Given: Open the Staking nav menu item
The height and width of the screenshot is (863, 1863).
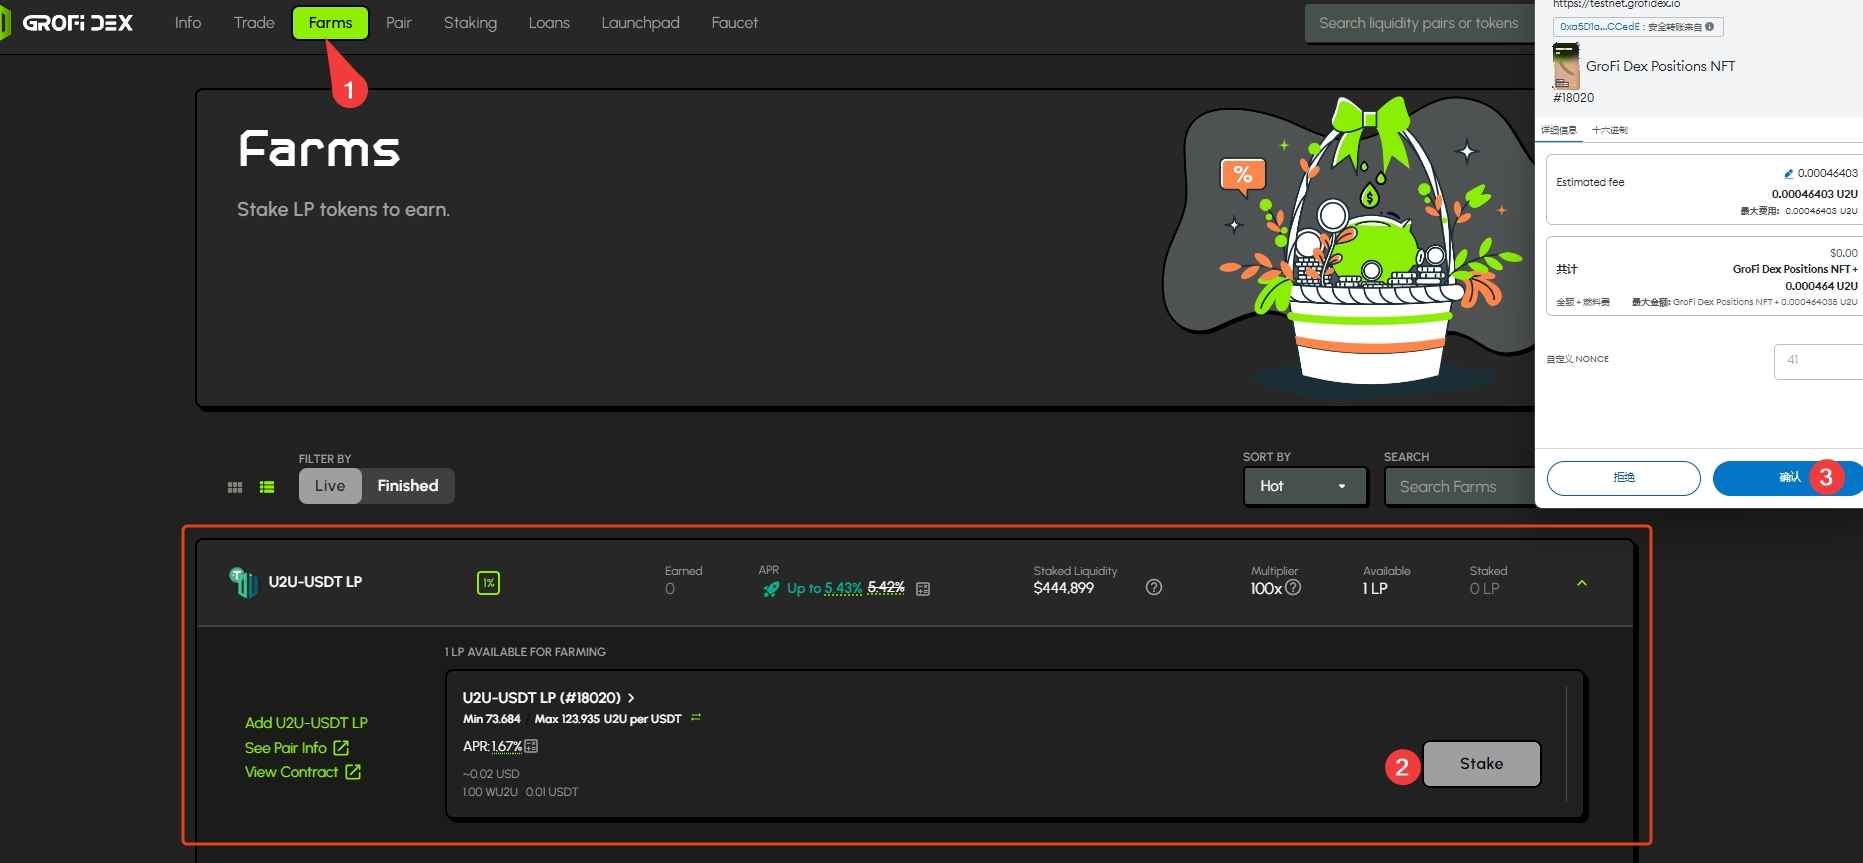Looking at the screenshot, I should pyautogui.click(x=470, y=23).
